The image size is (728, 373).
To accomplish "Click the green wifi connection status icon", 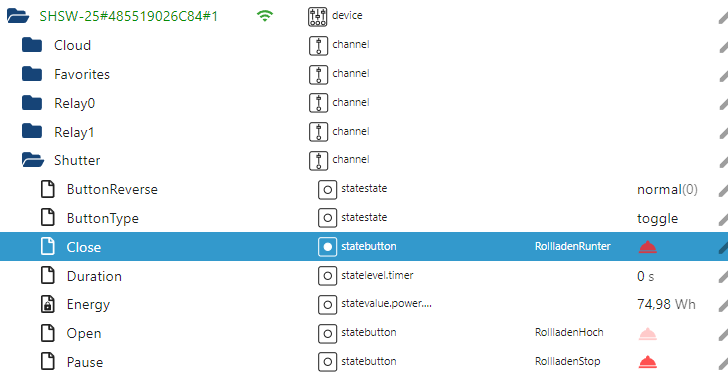I will 265,16.
